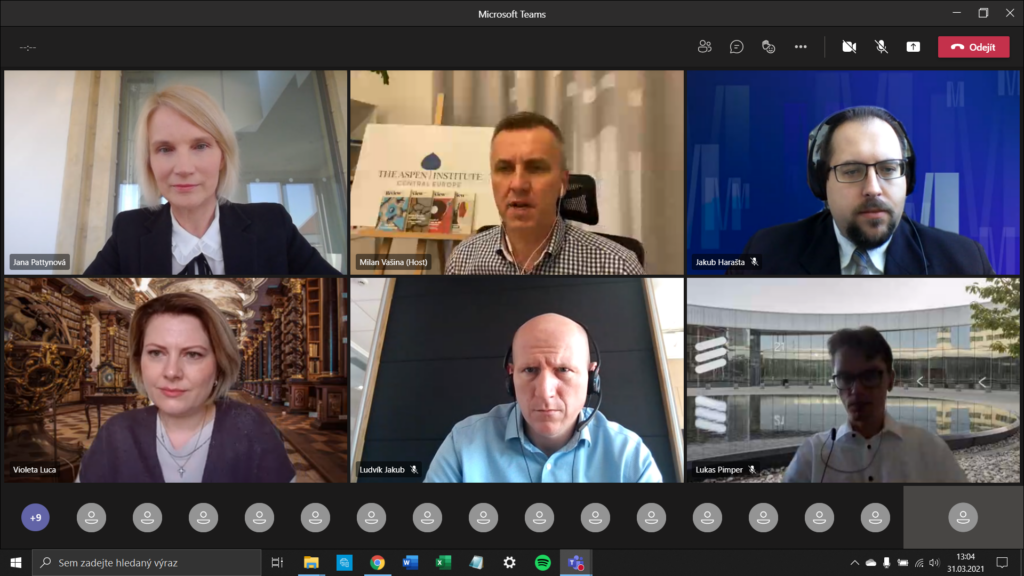Click the Violeta Luca name label
The height and width of the screenshot is (576, 1024).
pyautogui.click(x=32, y=469)
